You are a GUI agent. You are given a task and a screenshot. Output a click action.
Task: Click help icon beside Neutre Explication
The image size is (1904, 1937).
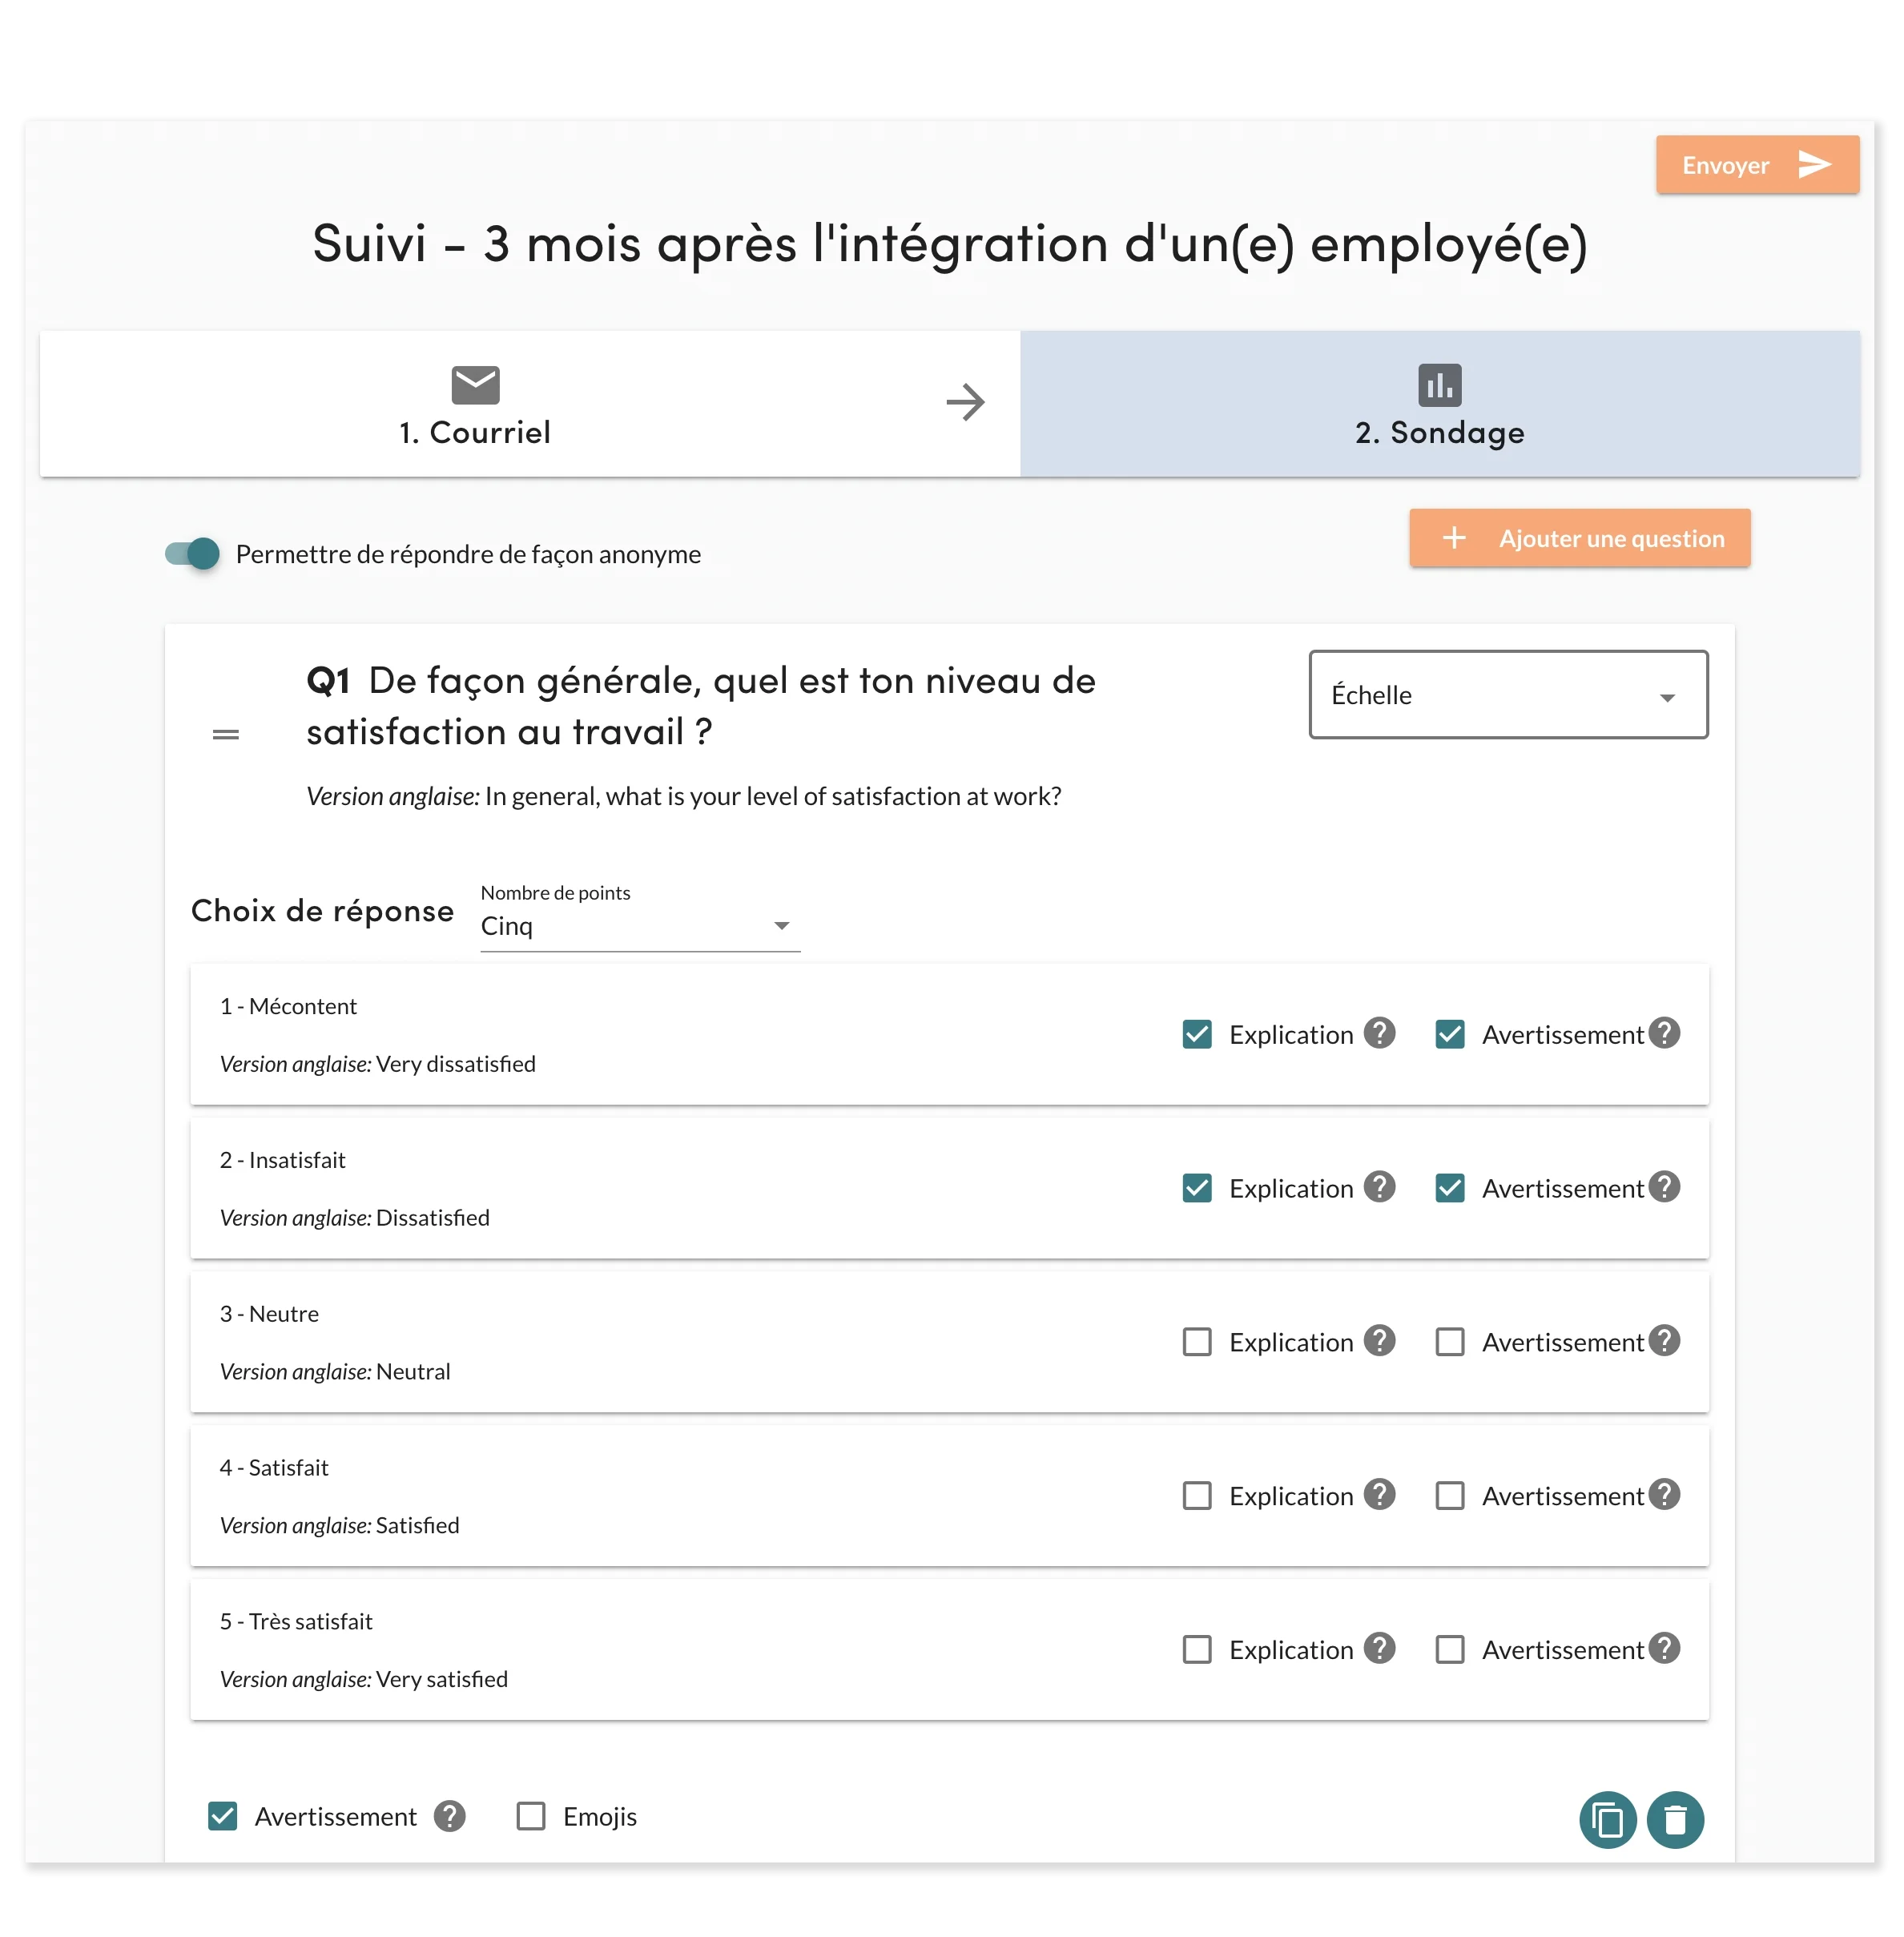[1379, 1341]
